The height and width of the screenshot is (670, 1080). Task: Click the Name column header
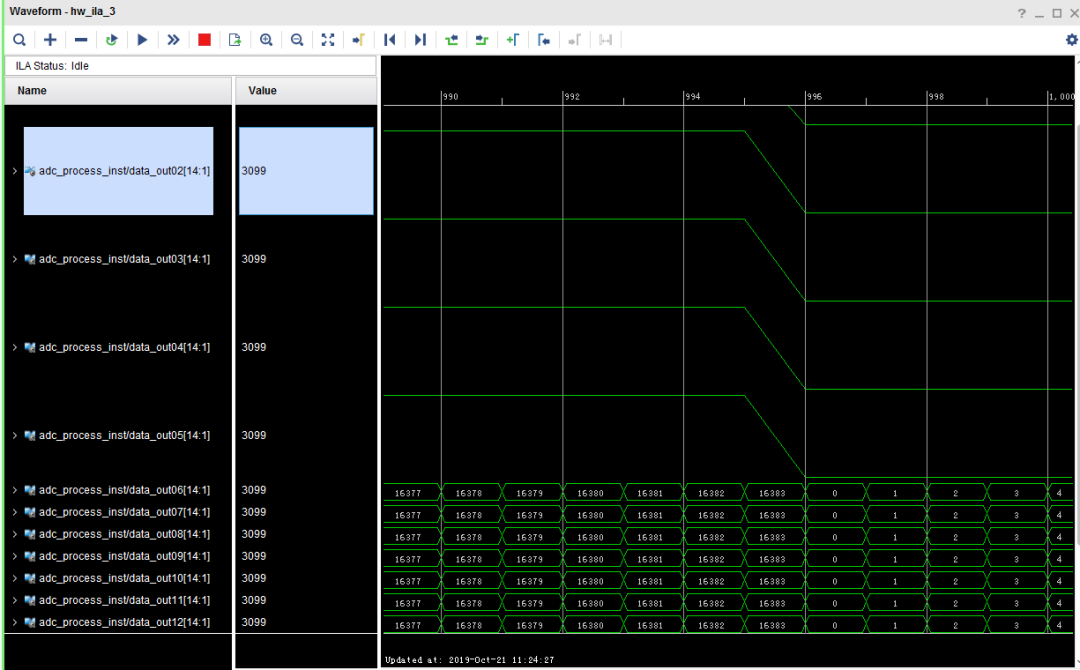pyautogui.click(x=118, y=91)
